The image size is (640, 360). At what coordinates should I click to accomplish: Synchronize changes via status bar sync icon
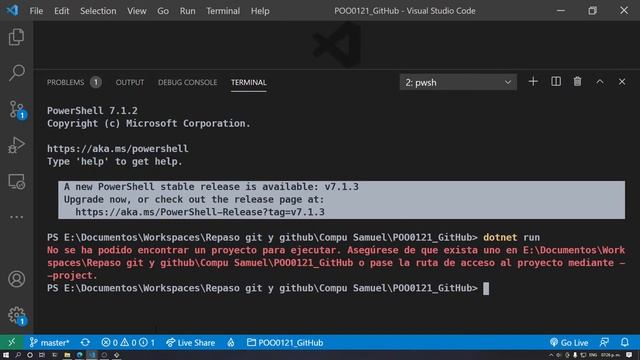coord(85,342)
